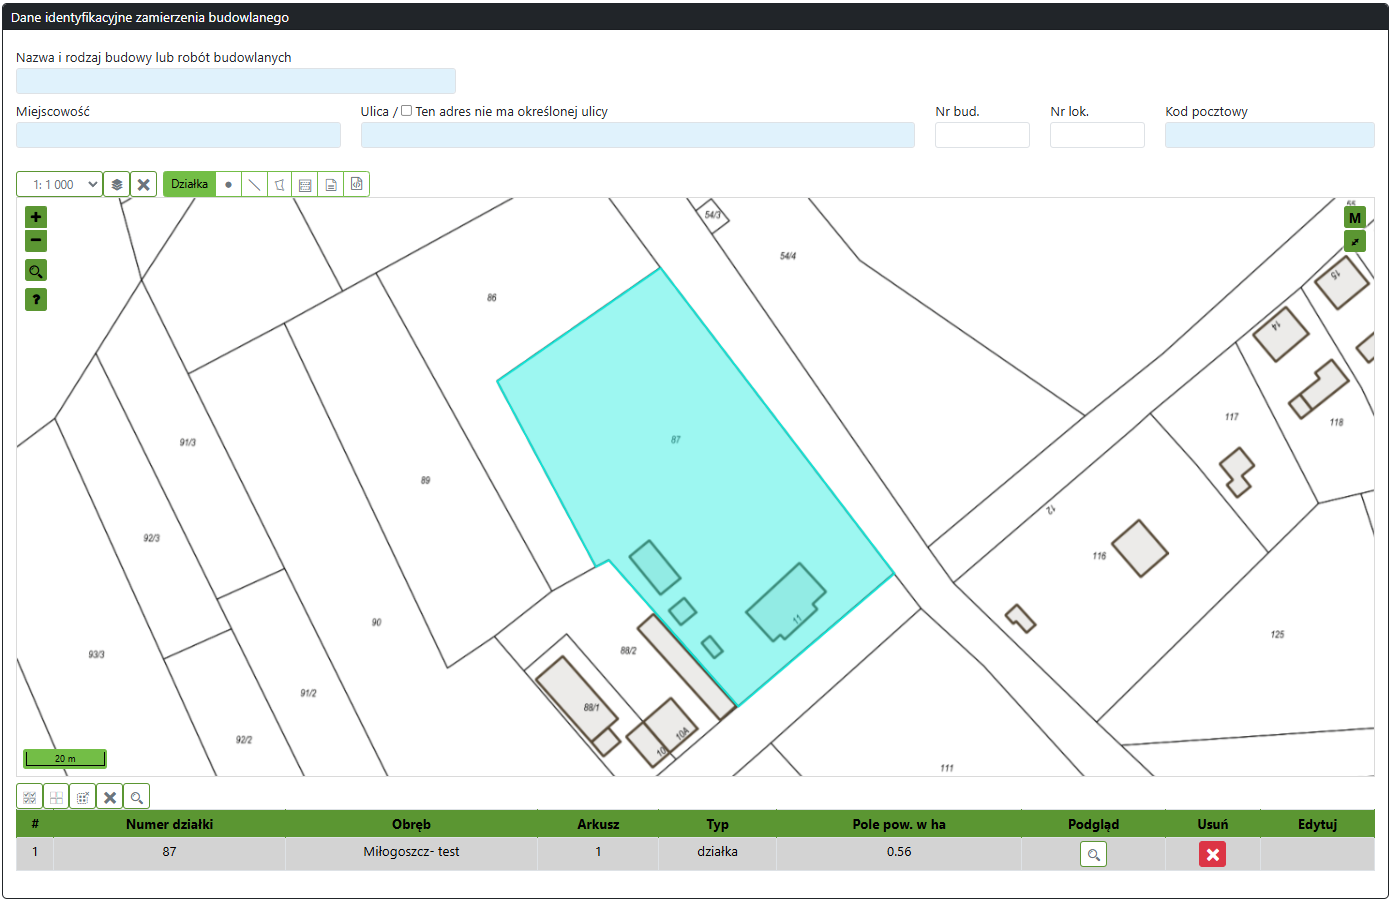Open the 1:1 000 scale dropdown

(x=60, y=184)
